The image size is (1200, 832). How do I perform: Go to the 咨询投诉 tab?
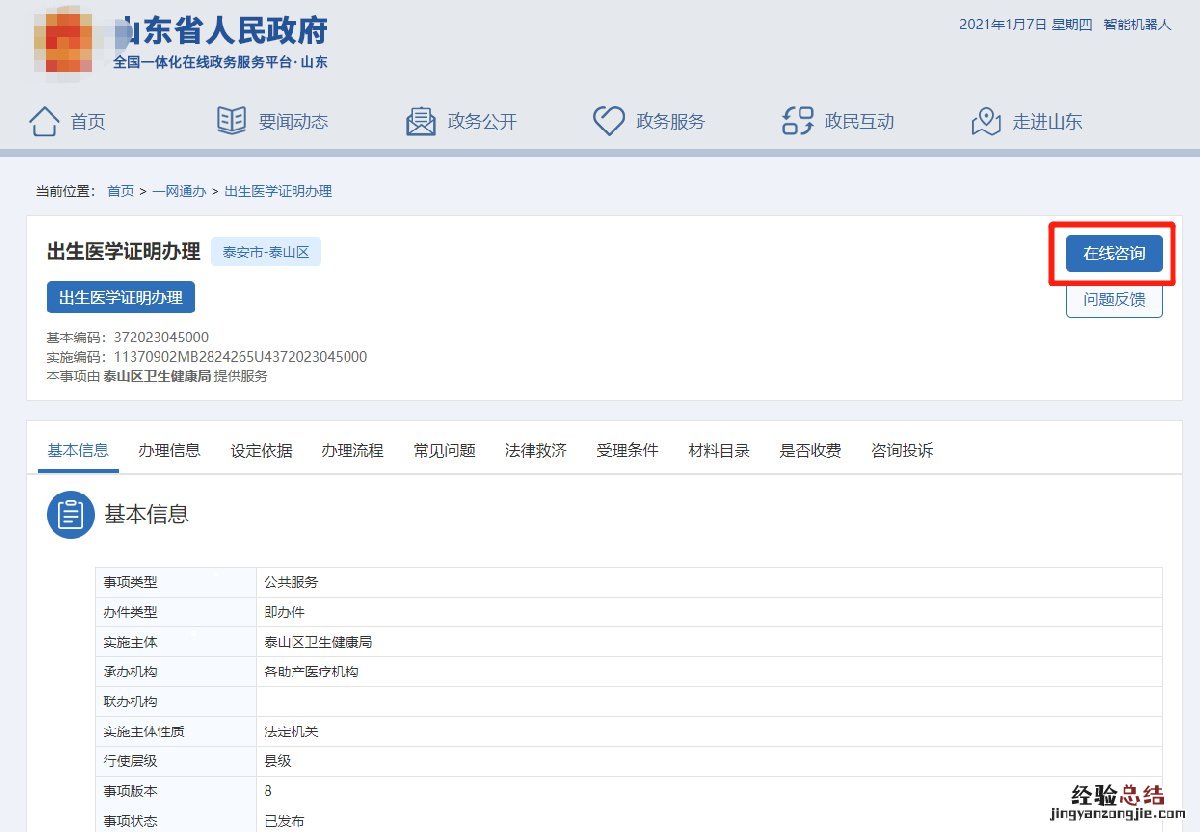902,450
